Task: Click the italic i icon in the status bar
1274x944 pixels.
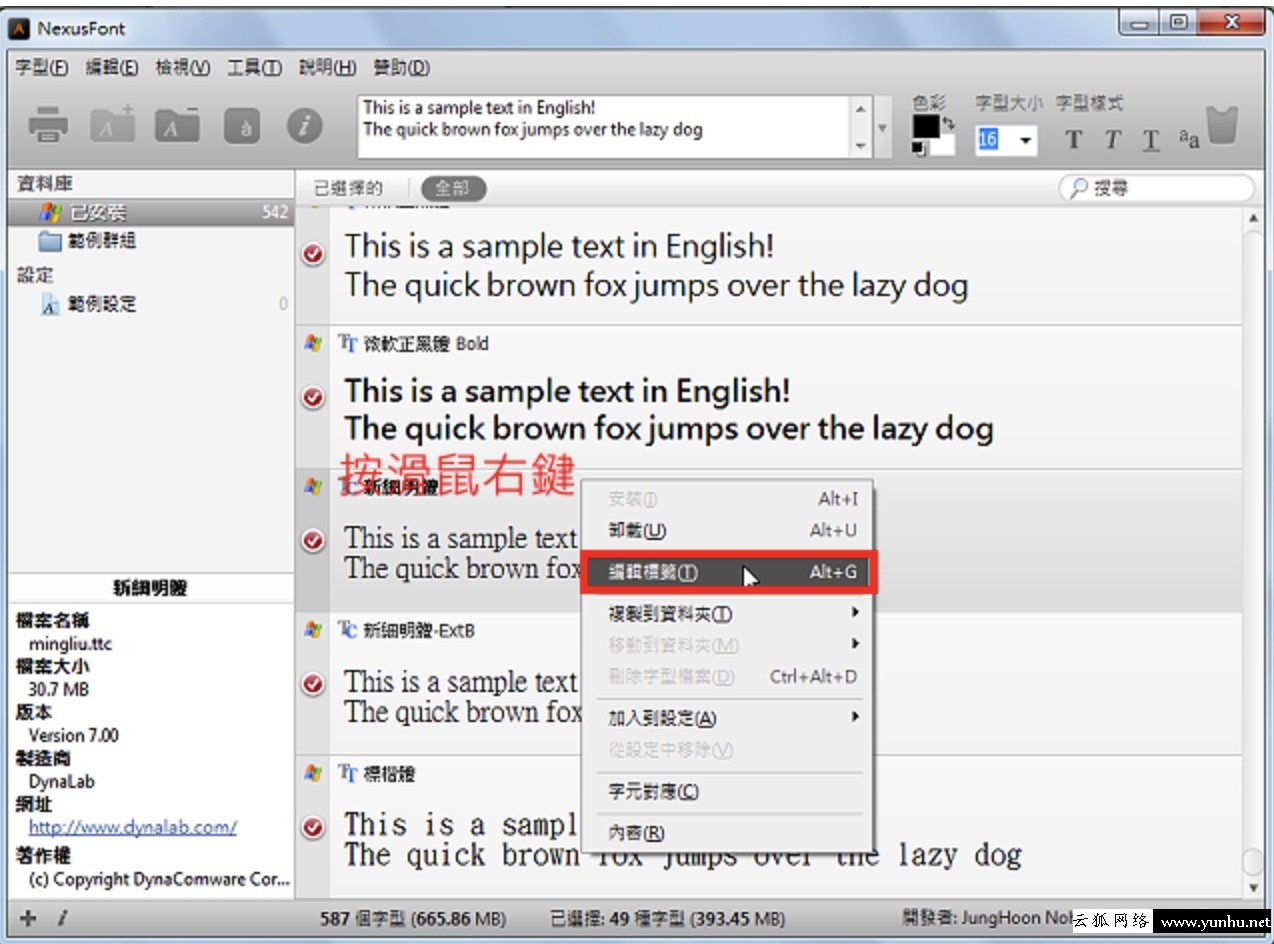Action: tap(60, 918)
